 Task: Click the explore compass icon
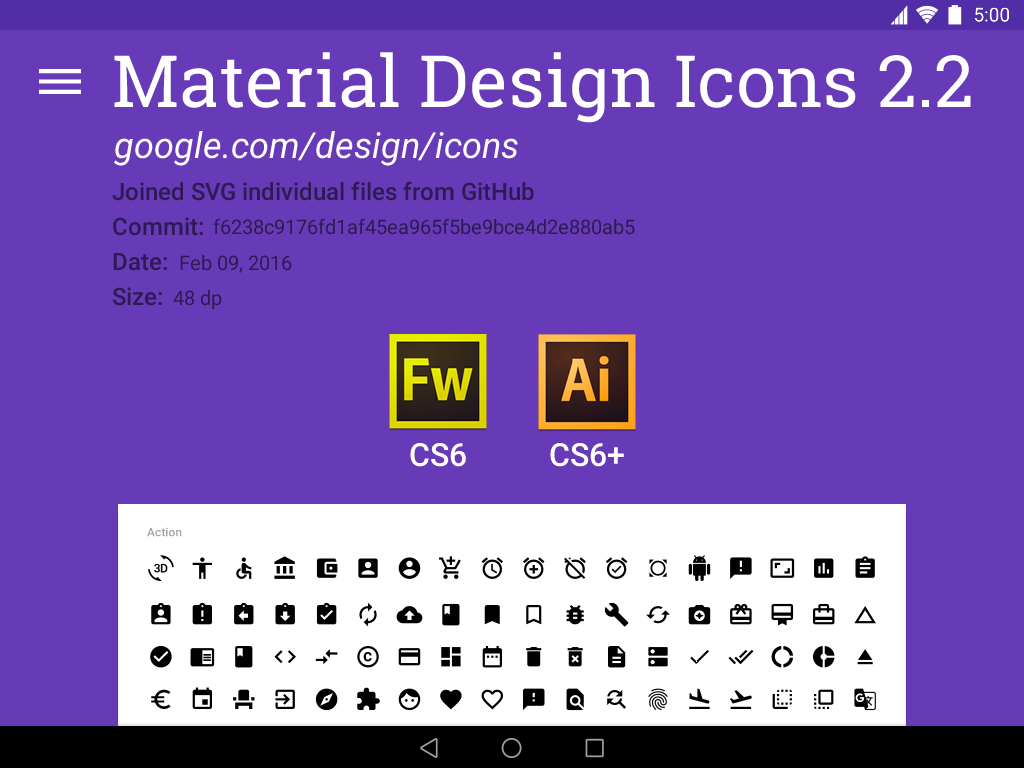325,699
